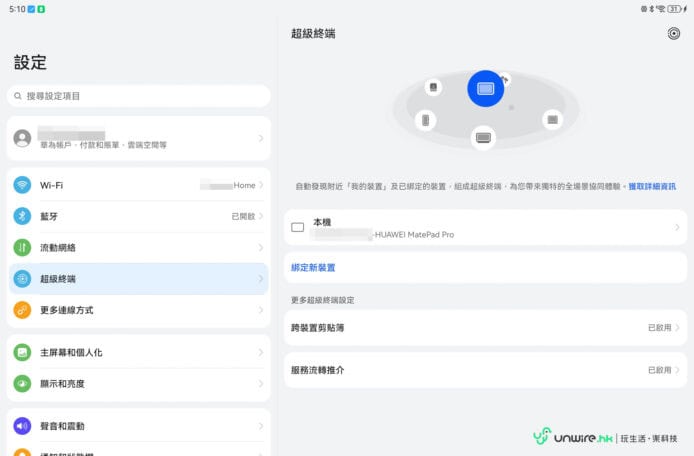Expand the Huawei account profile row
Screen dimensions: 694x456
(x=138, y=139)
